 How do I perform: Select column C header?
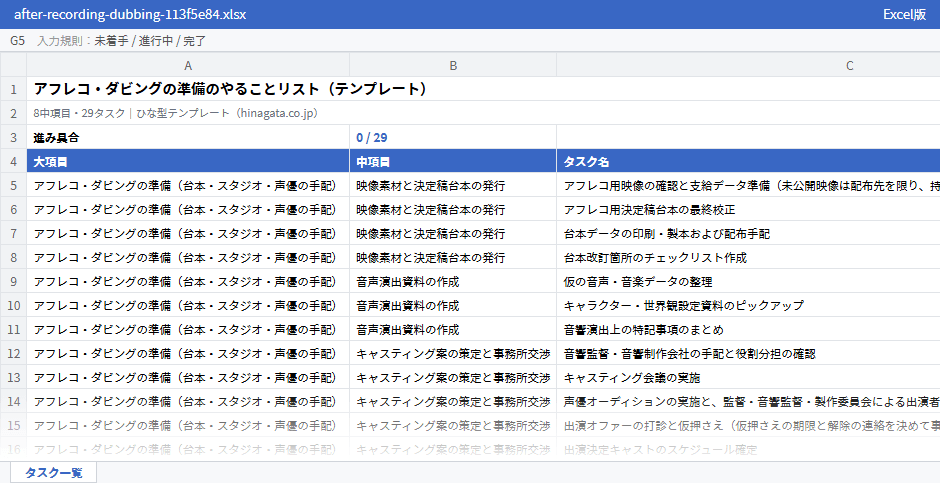click(x=849, y=65)
